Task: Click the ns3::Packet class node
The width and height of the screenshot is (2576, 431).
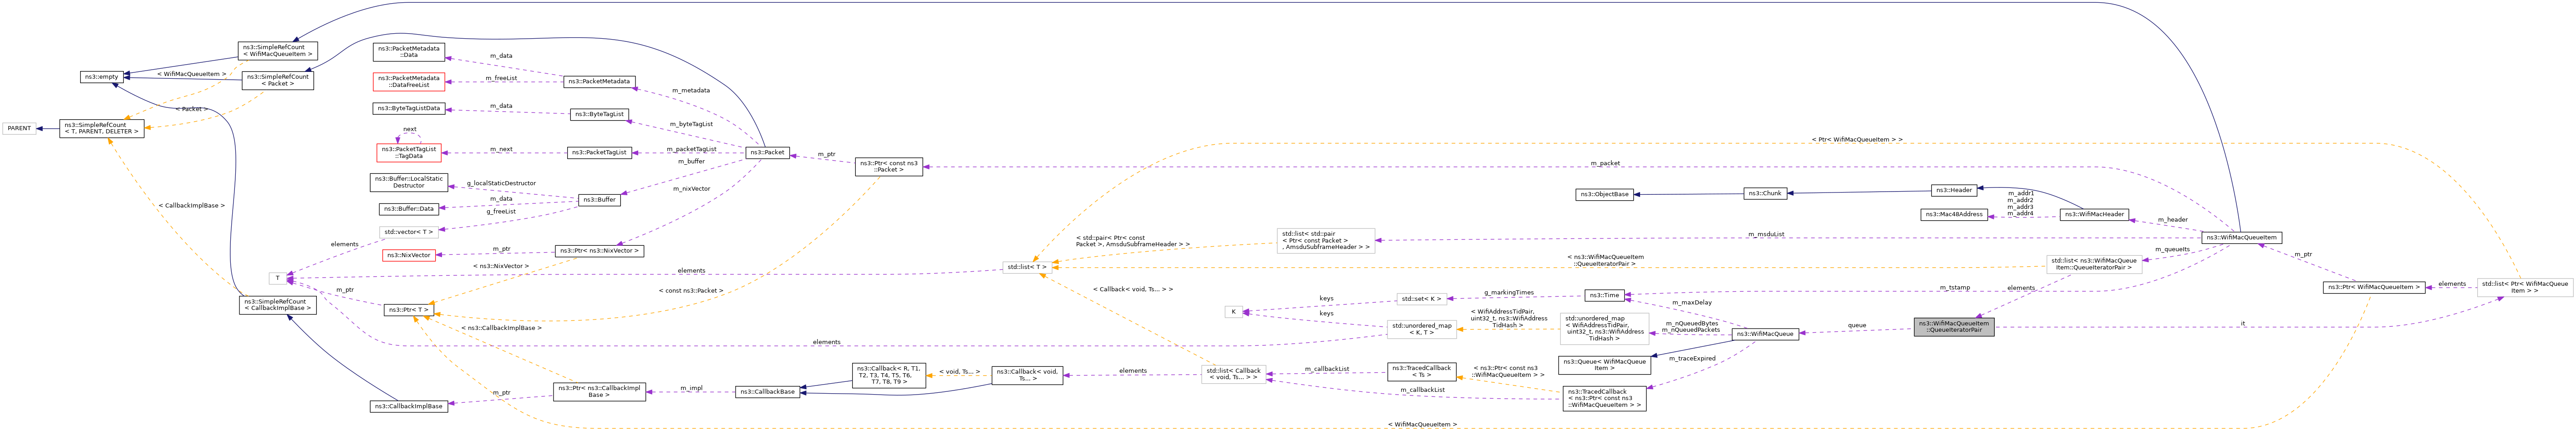Action: click(768, 153)
